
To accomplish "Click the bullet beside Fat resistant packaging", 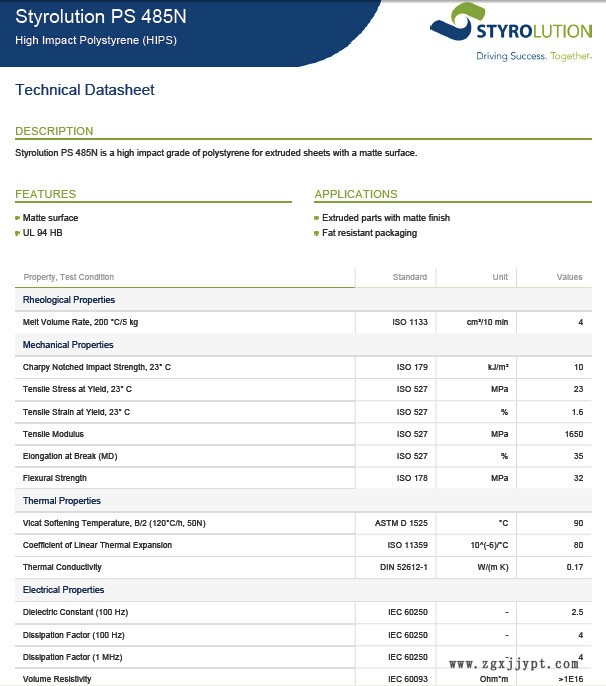I will pyautogui.click(x=317, y=233).
